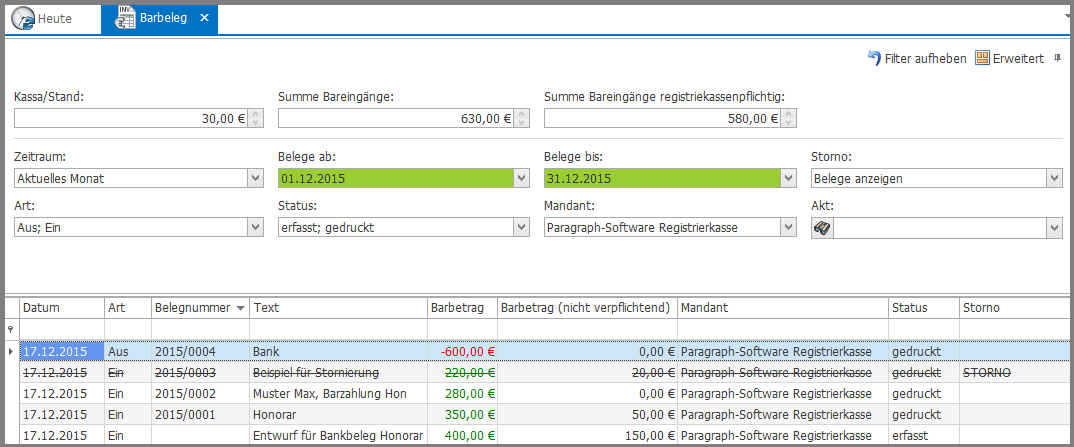Click Barbetrag (nicht verpflichtend) header
The height and width of the screenshot is (447, 1074).
pos(587,308)
